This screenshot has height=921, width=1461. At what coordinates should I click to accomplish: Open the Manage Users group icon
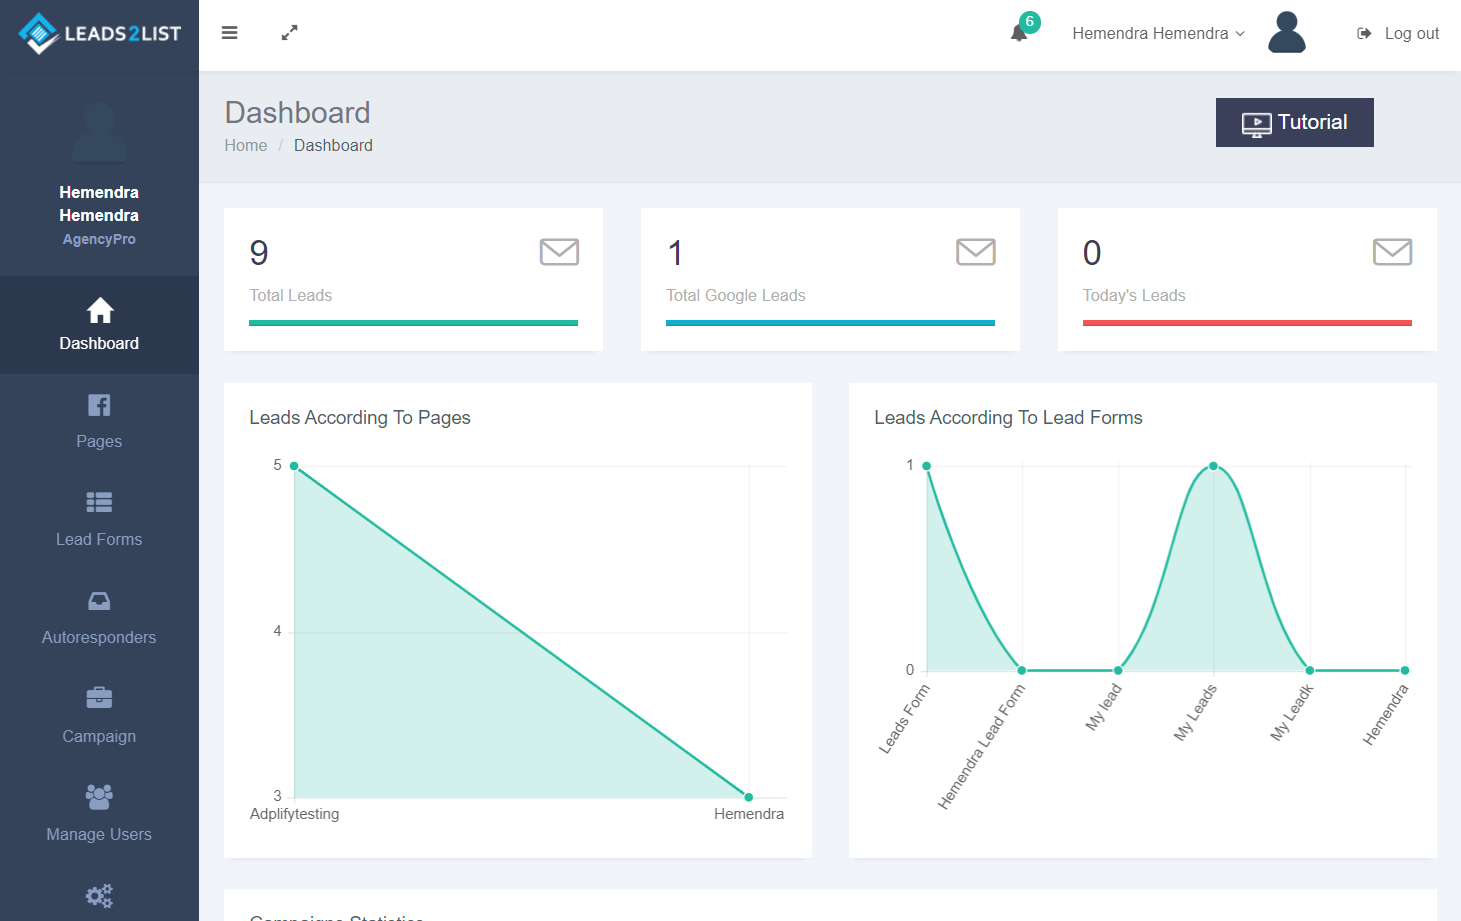click(99, 797)
